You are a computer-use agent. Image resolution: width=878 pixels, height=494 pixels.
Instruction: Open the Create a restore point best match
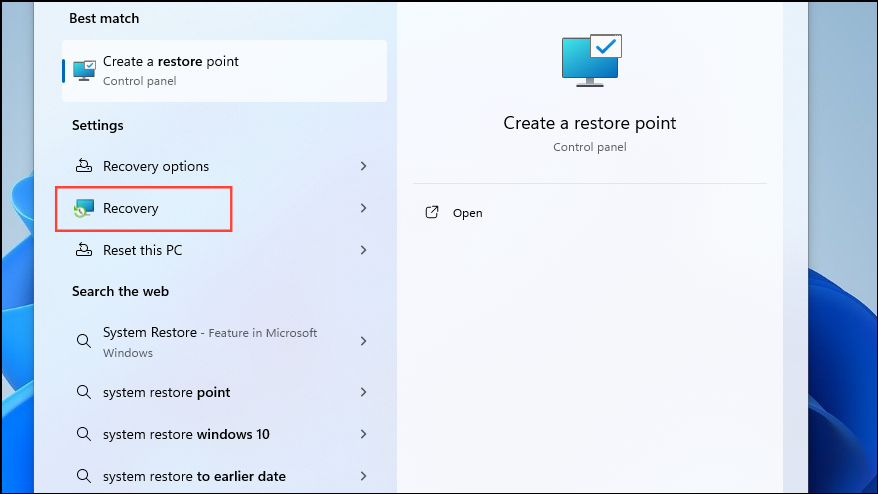(225, 71)
